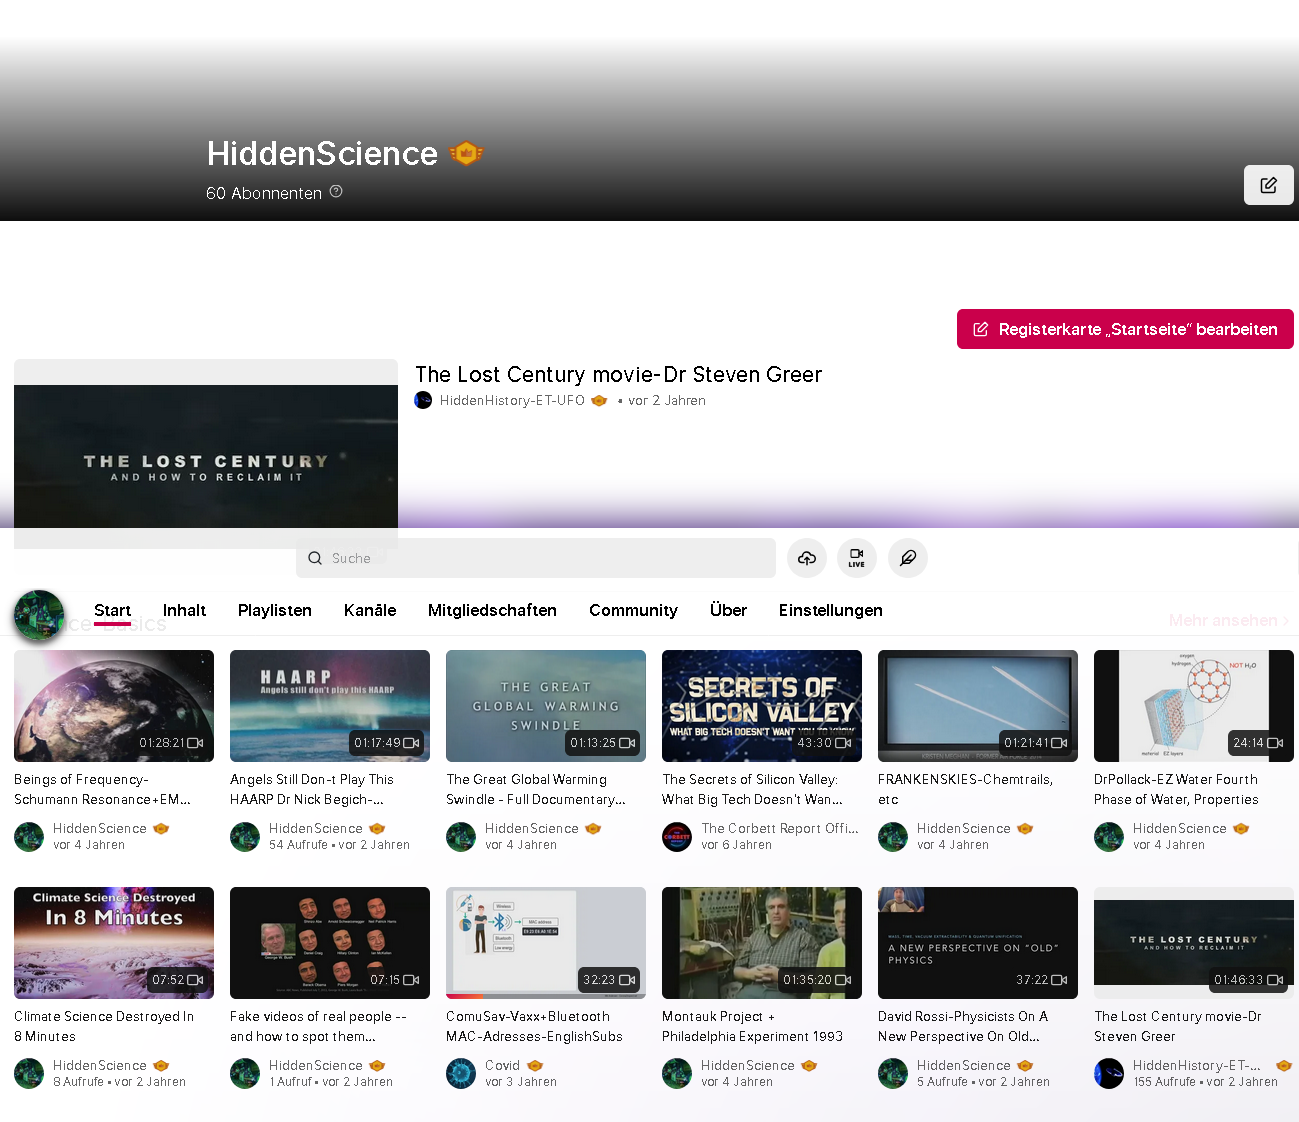Click channel avatar under FRANKENSKIES video
Screen dimensions: 1299x1122
893,836
